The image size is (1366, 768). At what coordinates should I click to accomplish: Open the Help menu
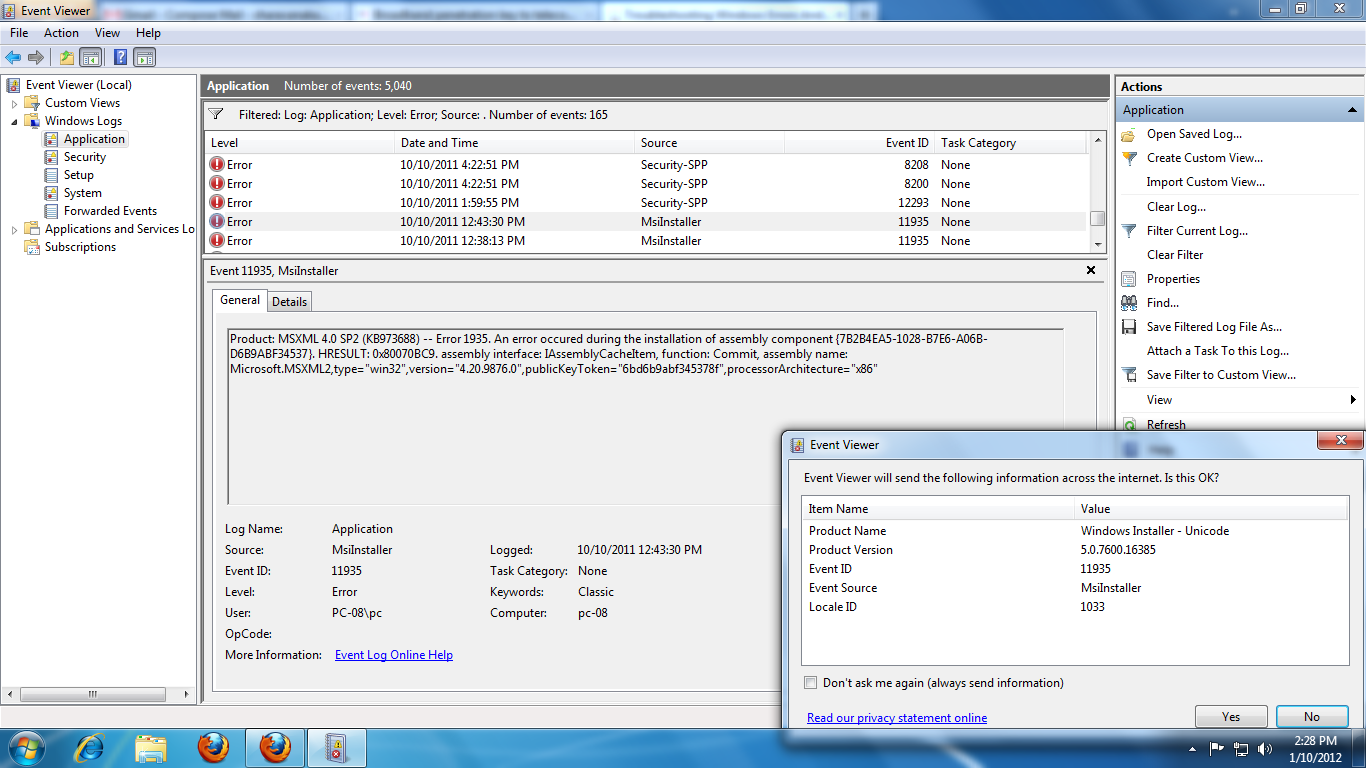point(148,33)
